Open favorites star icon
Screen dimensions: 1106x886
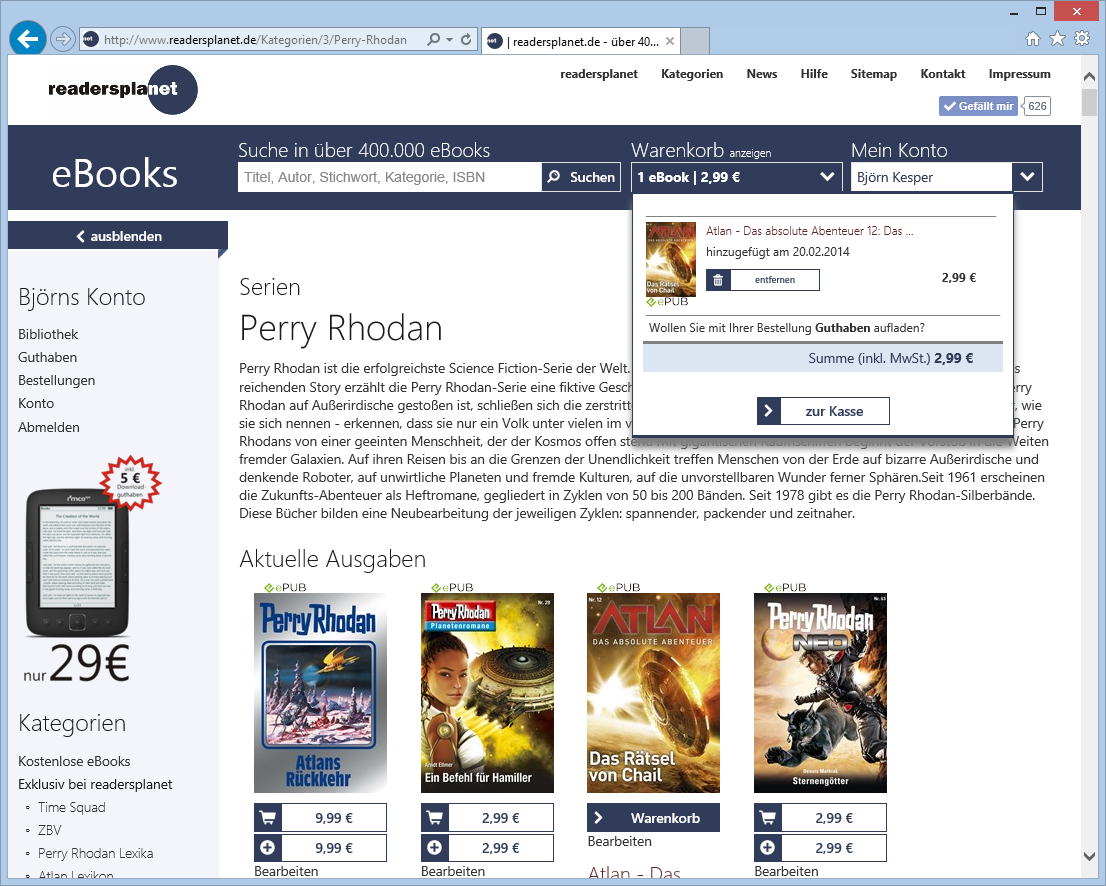(1057, 39)
